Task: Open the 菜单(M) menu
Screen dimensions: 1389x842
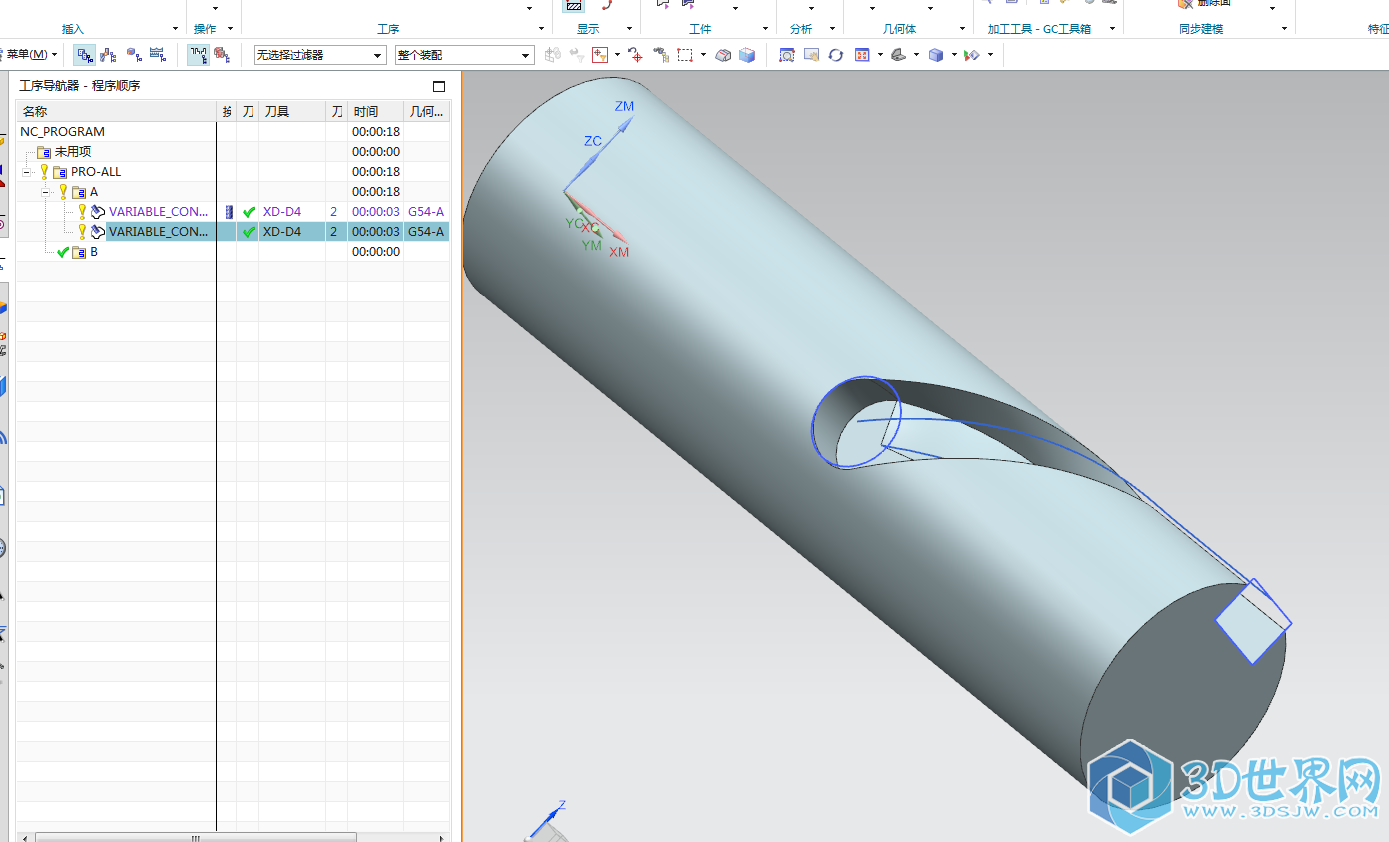Action: (30, 54)
